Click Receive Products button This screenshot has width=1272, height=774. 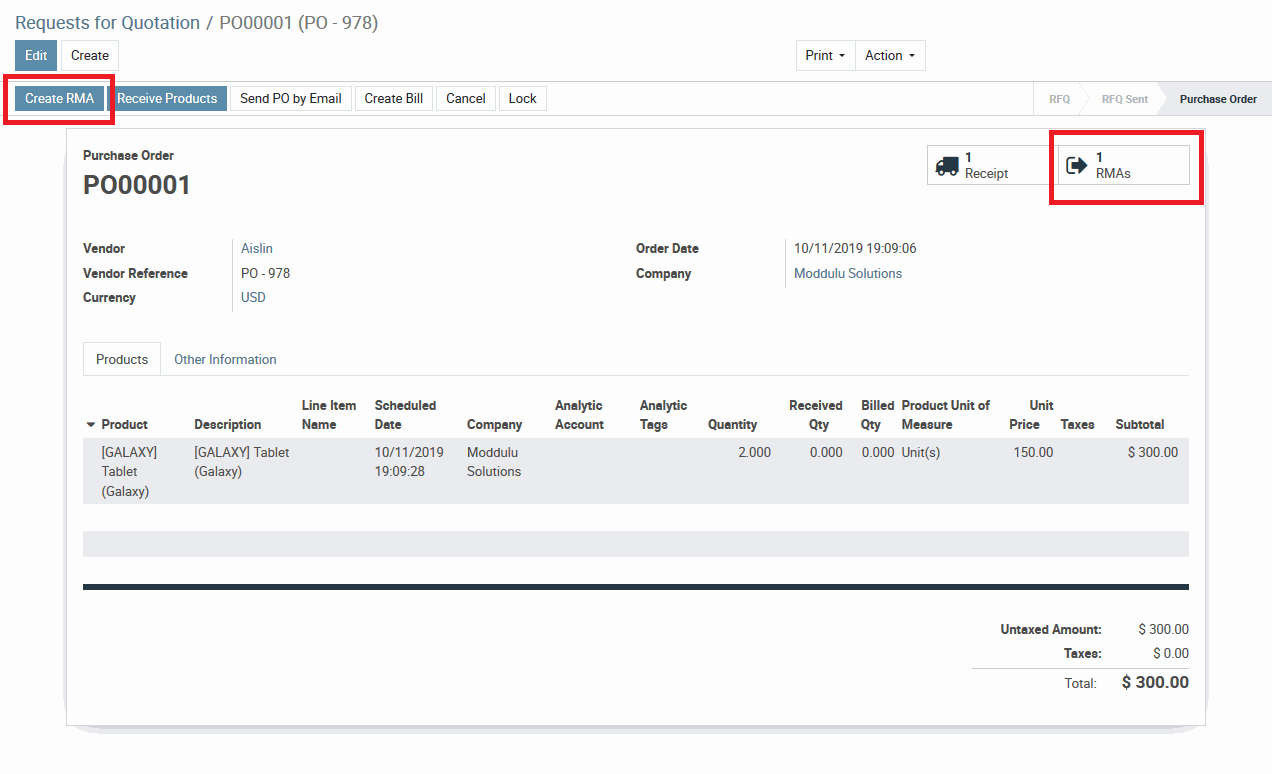point(167,99)
